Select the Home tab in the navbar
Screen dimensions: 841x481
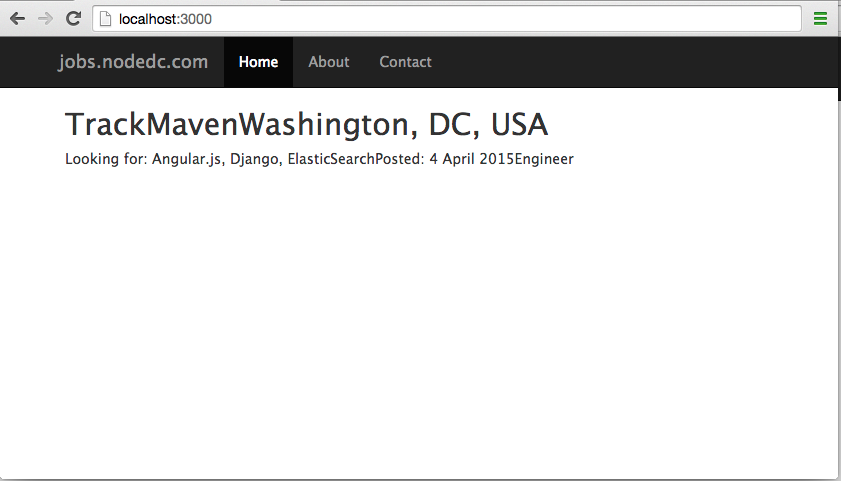pyautogui.click(x=259, y=62)
